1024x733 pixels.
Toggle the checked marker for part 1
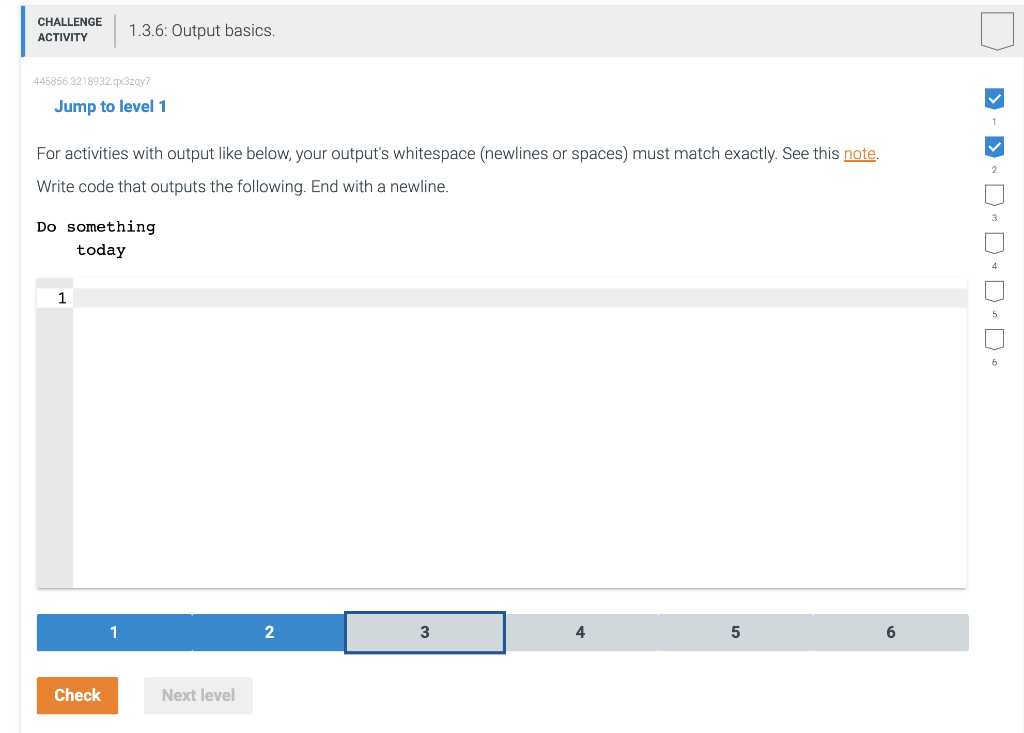point(994,98)
